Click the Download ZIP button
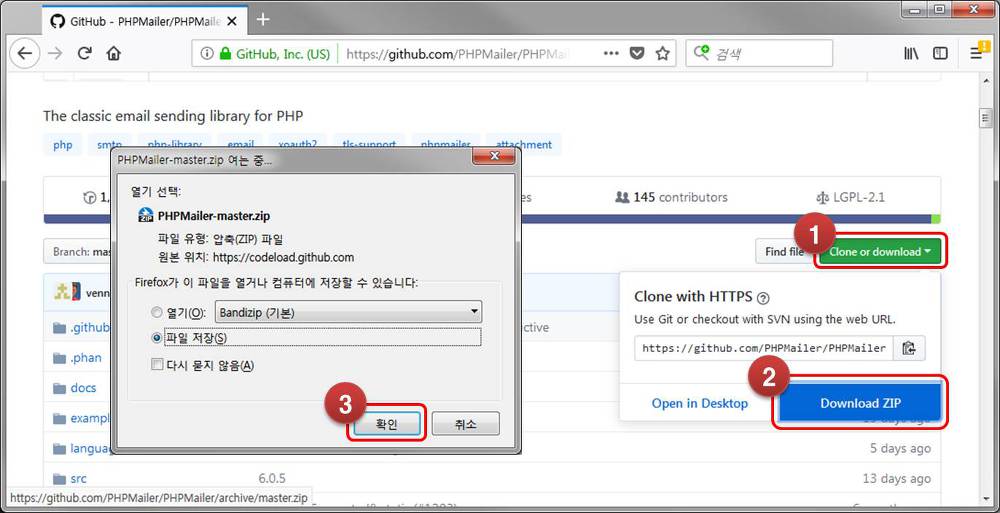 pos(860,403)
